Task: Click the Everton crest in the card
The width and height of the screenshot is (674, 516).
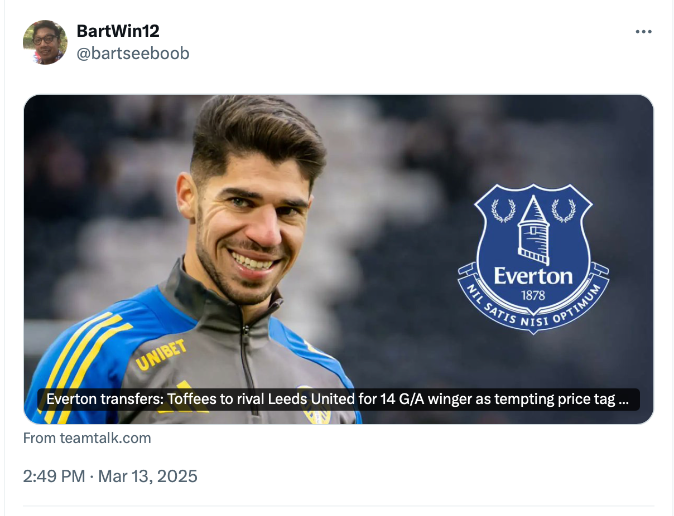Action: tap(533, 257)
